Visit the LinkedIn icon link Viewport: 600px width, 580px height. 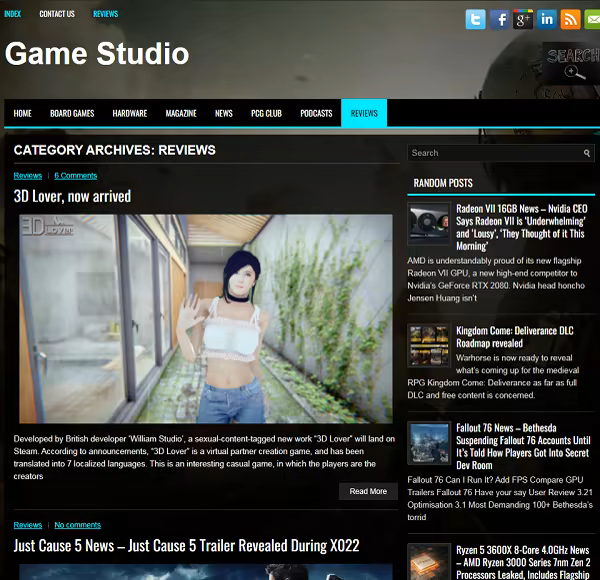tap(547, 19)
